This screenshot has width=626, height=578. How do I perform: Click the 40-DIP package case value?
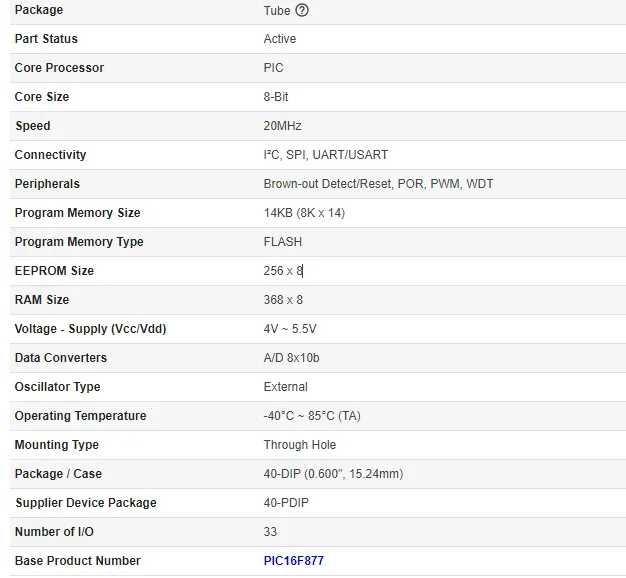(x=333, y=474)
